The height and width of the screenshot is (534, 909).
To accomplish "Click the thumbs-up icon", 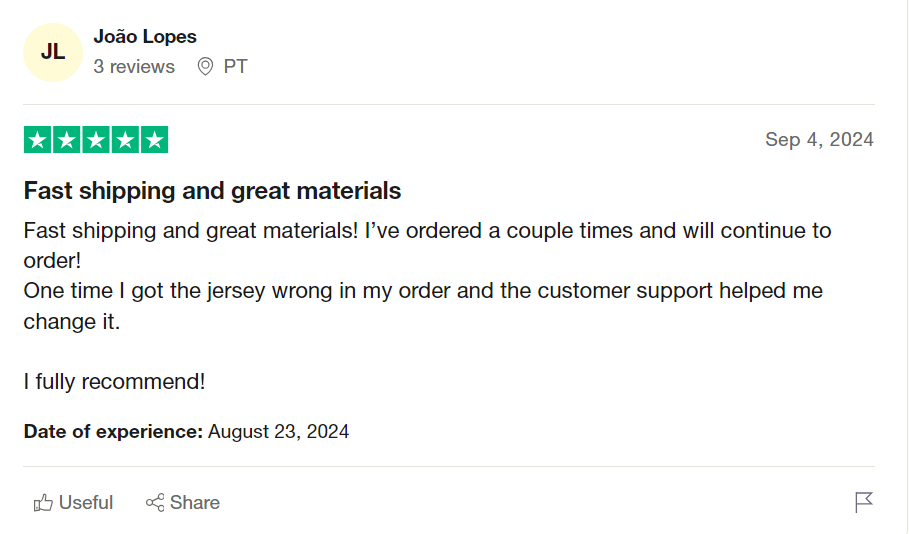I will (x=43, y=503).
